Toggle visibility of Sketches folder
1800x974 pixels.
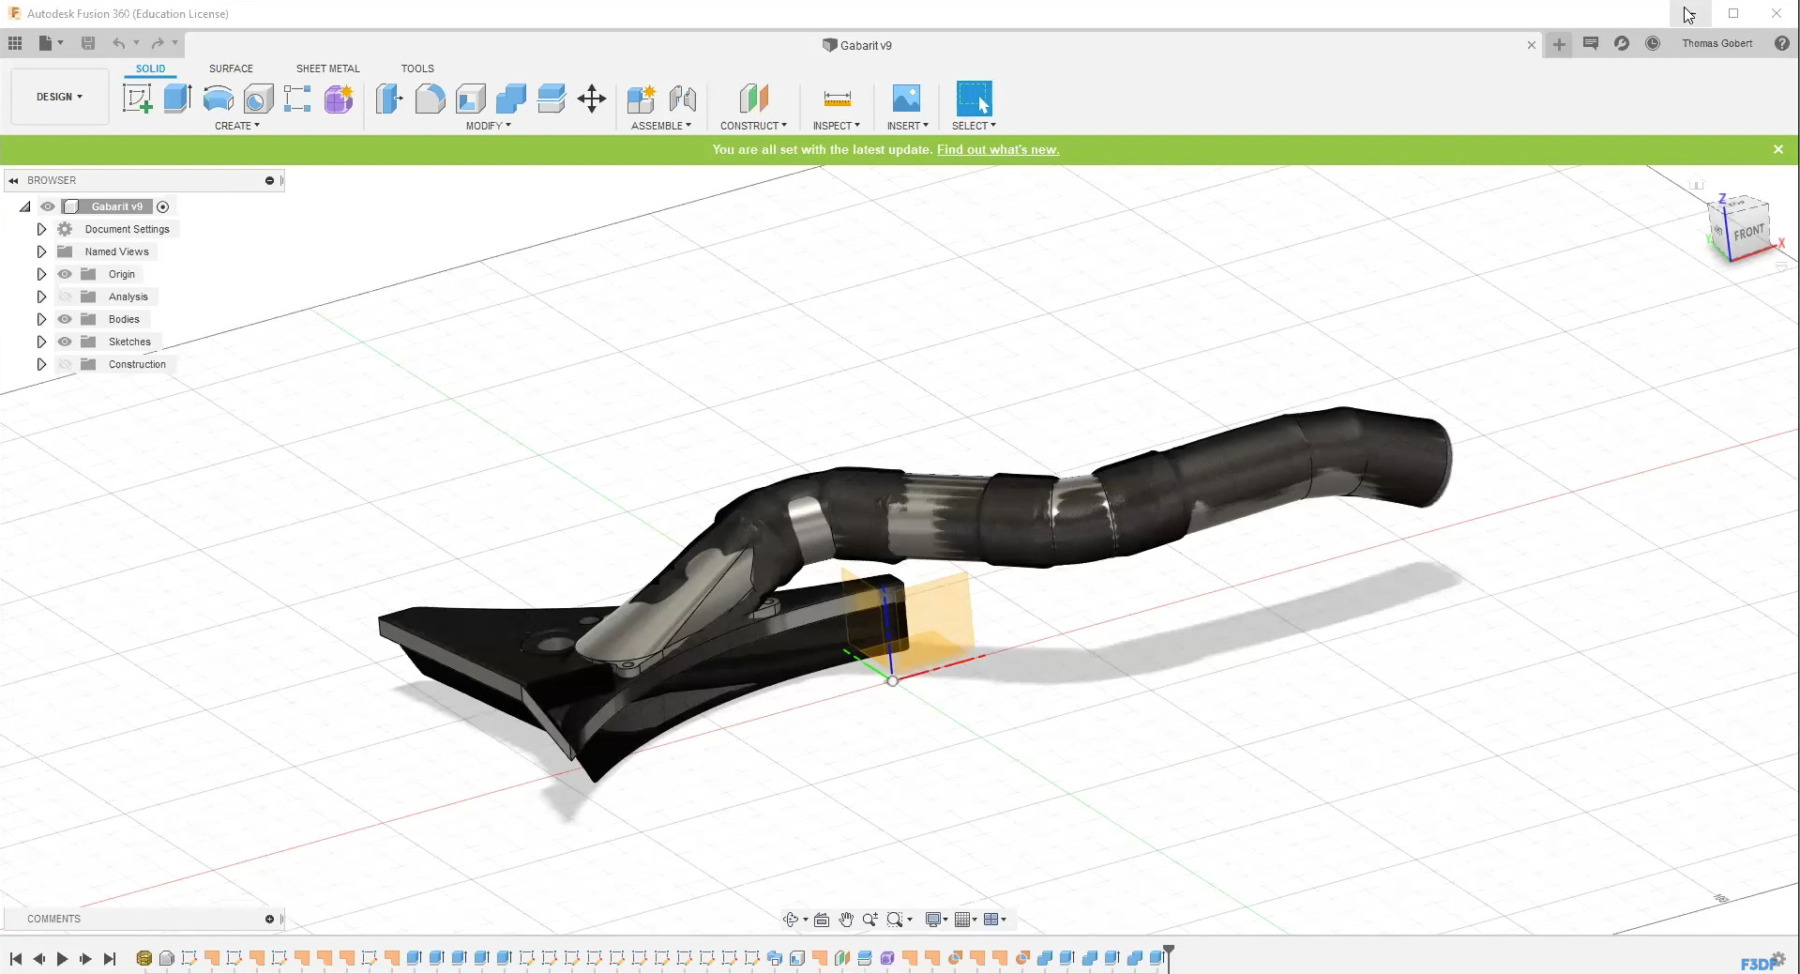[x=65, y=342]
